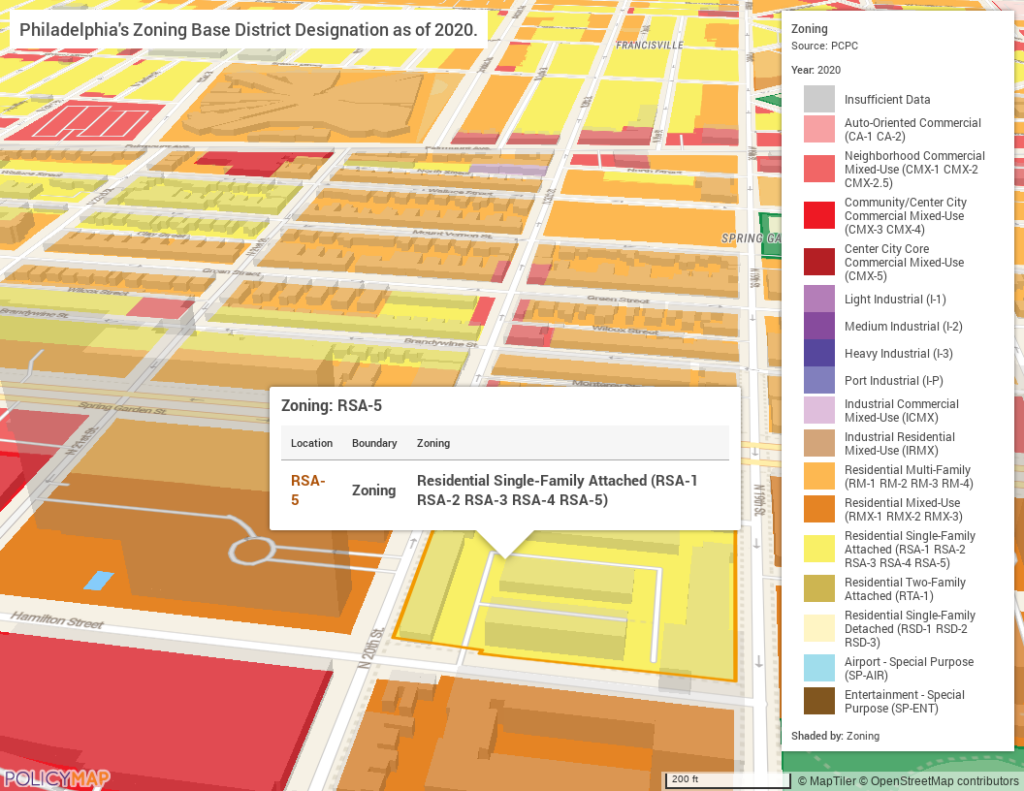Click the Residential Two-Family Attached swatch

click(x=819, y=589)
